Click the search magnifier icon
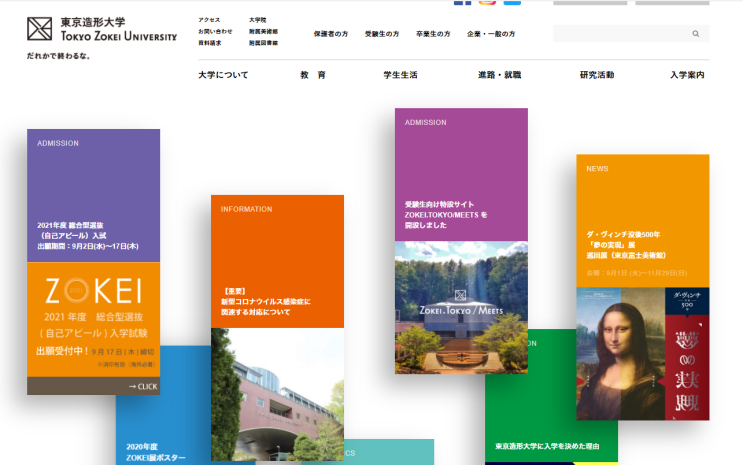The width and height of the screenshot is (743, 465). tap(696, 34)
